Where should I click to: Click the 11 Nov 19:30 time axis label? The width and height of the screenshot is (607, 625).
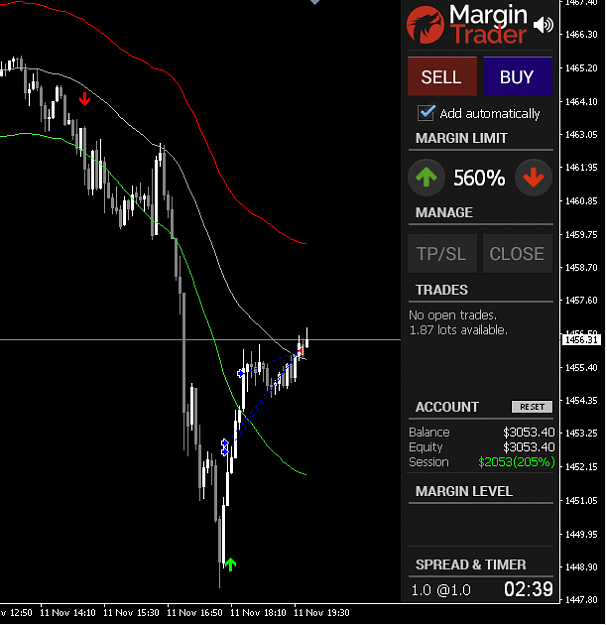coord(321,613)
